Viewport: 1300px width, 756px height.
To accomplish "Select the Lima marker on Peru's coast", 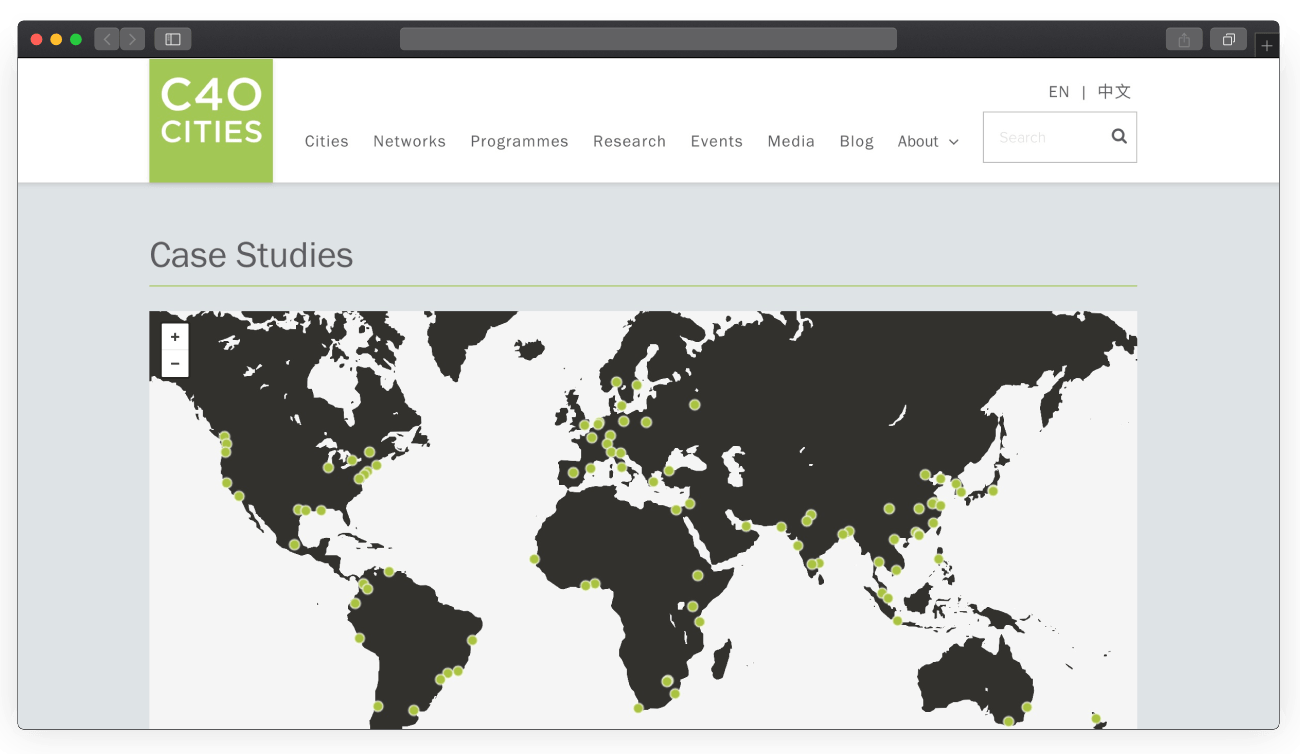I will click(x=360, y=638).
